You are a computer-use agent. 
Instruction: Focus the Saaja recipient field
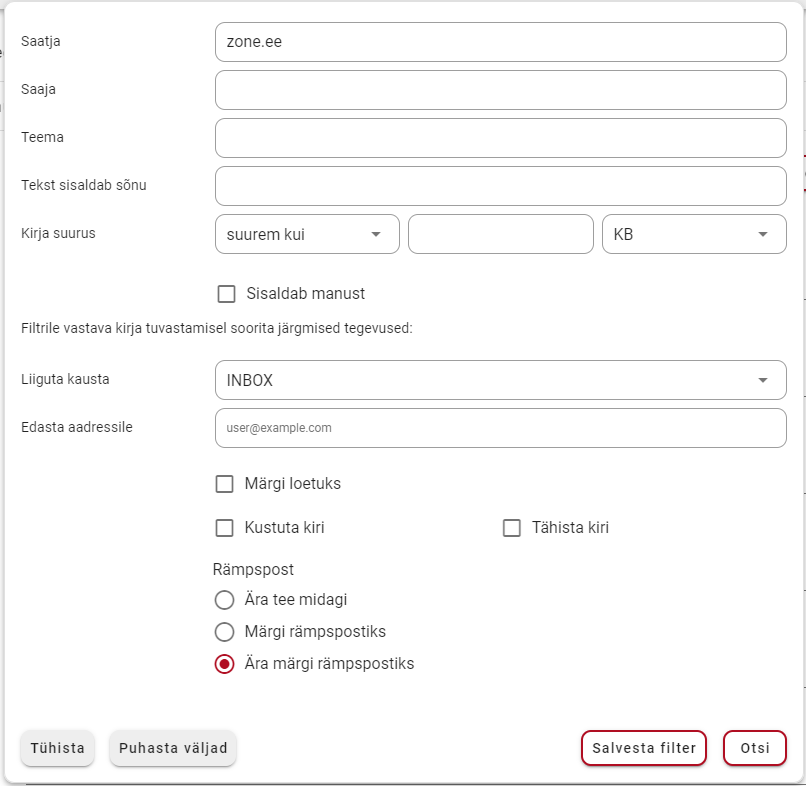pos(500,90)
